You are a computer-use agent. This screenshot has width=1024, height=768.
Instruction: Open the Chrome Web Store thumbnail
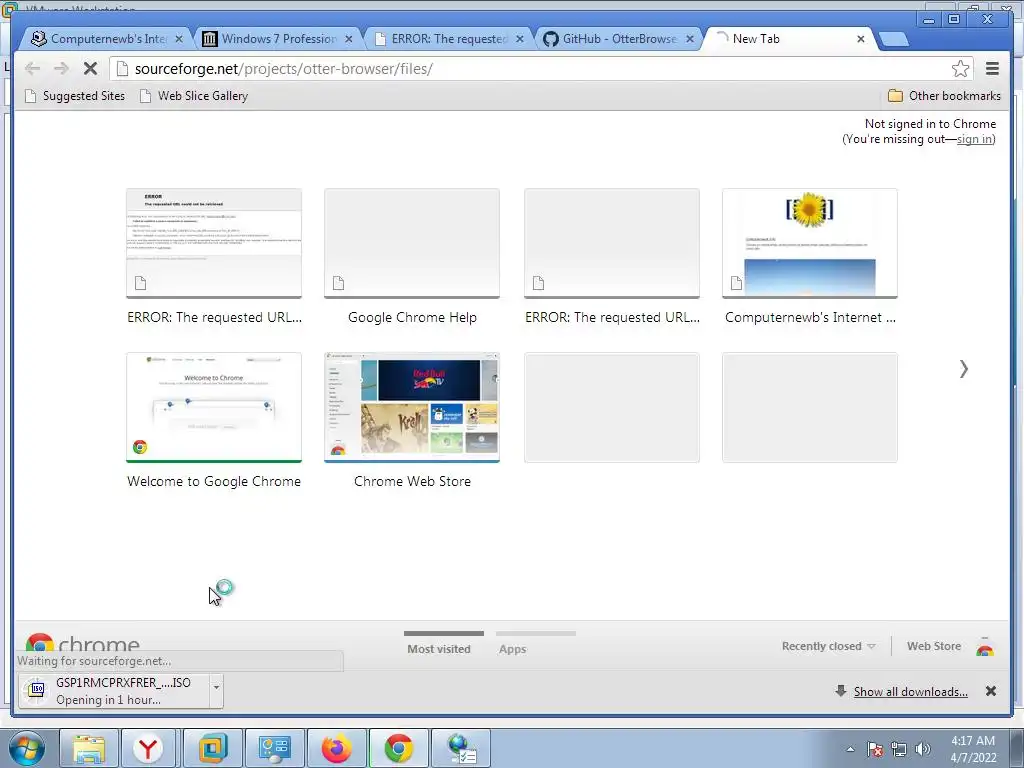tap(412, 408)
